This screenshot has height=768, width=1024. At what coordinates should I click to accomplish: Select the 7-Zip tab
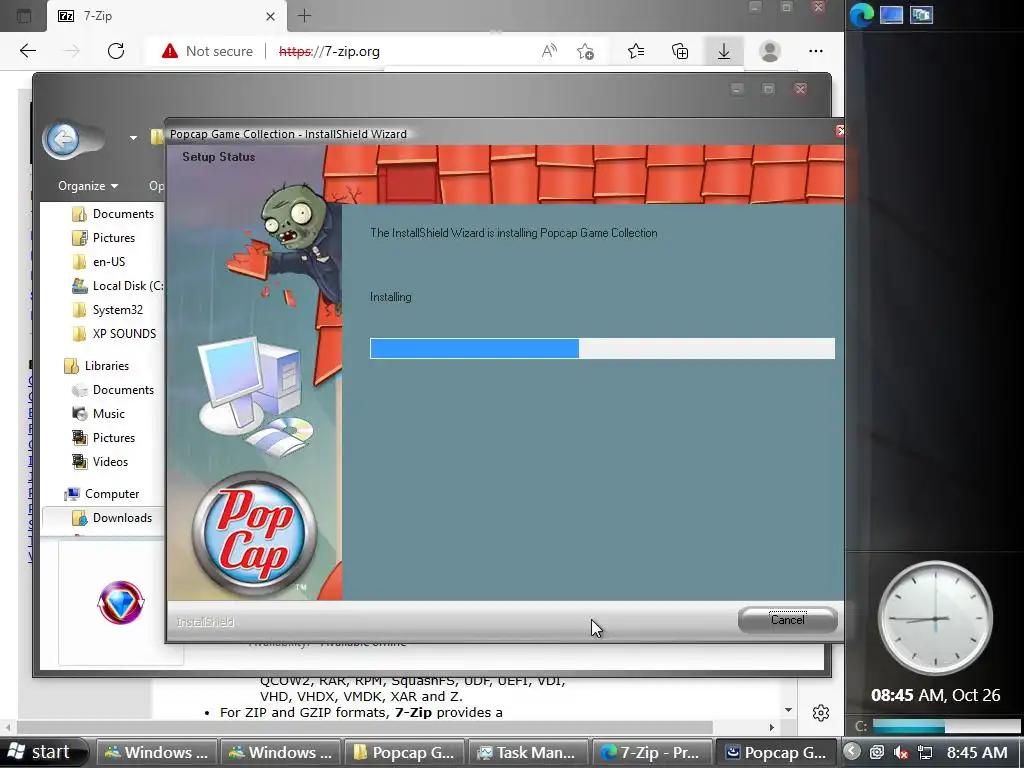pyautogui.click(x=167, y=16)
